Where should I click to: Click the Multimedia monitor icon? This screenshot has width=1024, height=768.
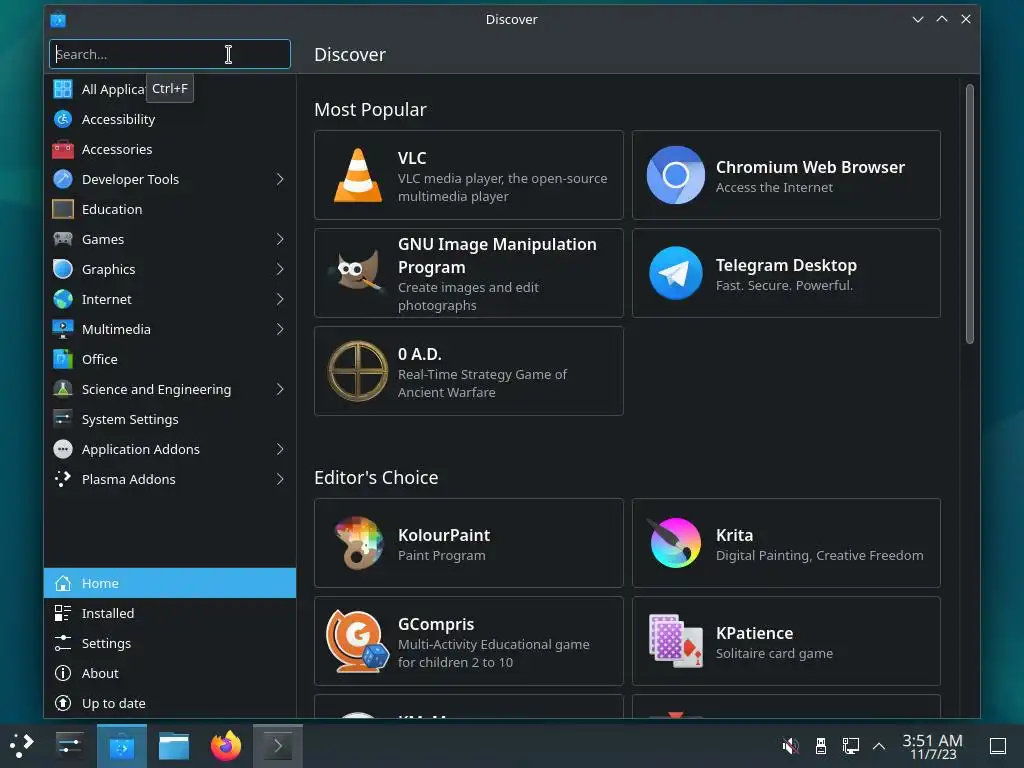63,329
